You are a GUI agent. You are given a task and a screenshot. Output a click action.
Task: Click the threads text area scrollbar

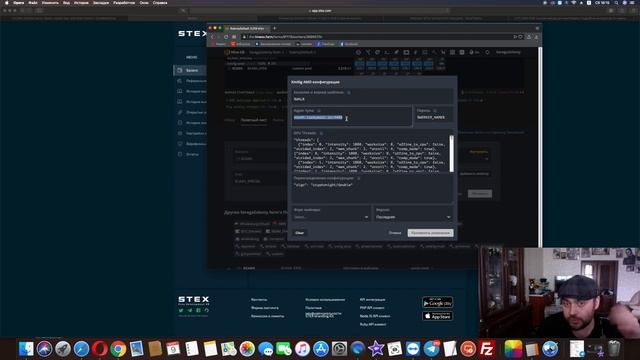pos(451,154)
